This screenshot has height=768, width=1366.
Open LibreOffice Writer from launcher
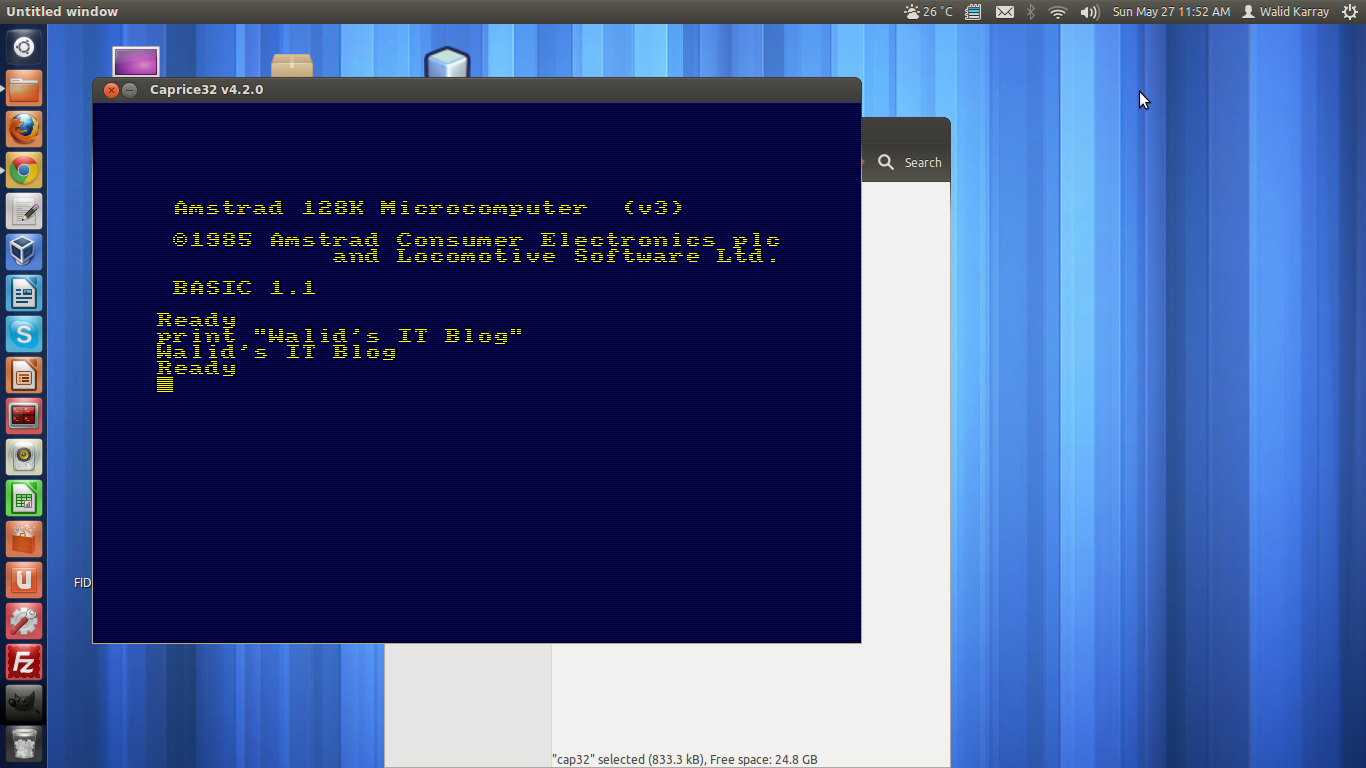point(24,293)
